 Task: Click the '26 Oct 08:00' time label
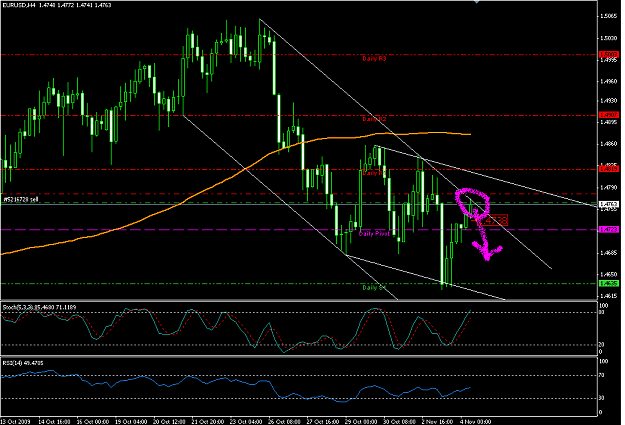click(284, 421)
